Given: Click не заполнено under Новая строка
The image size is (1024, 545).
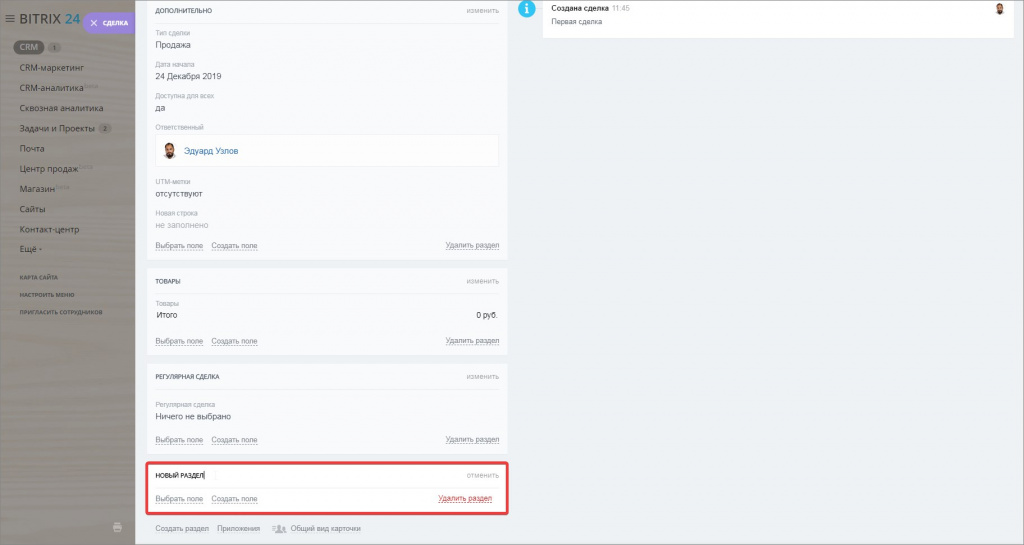Looking at the screenshot, I should coord(182,225).
